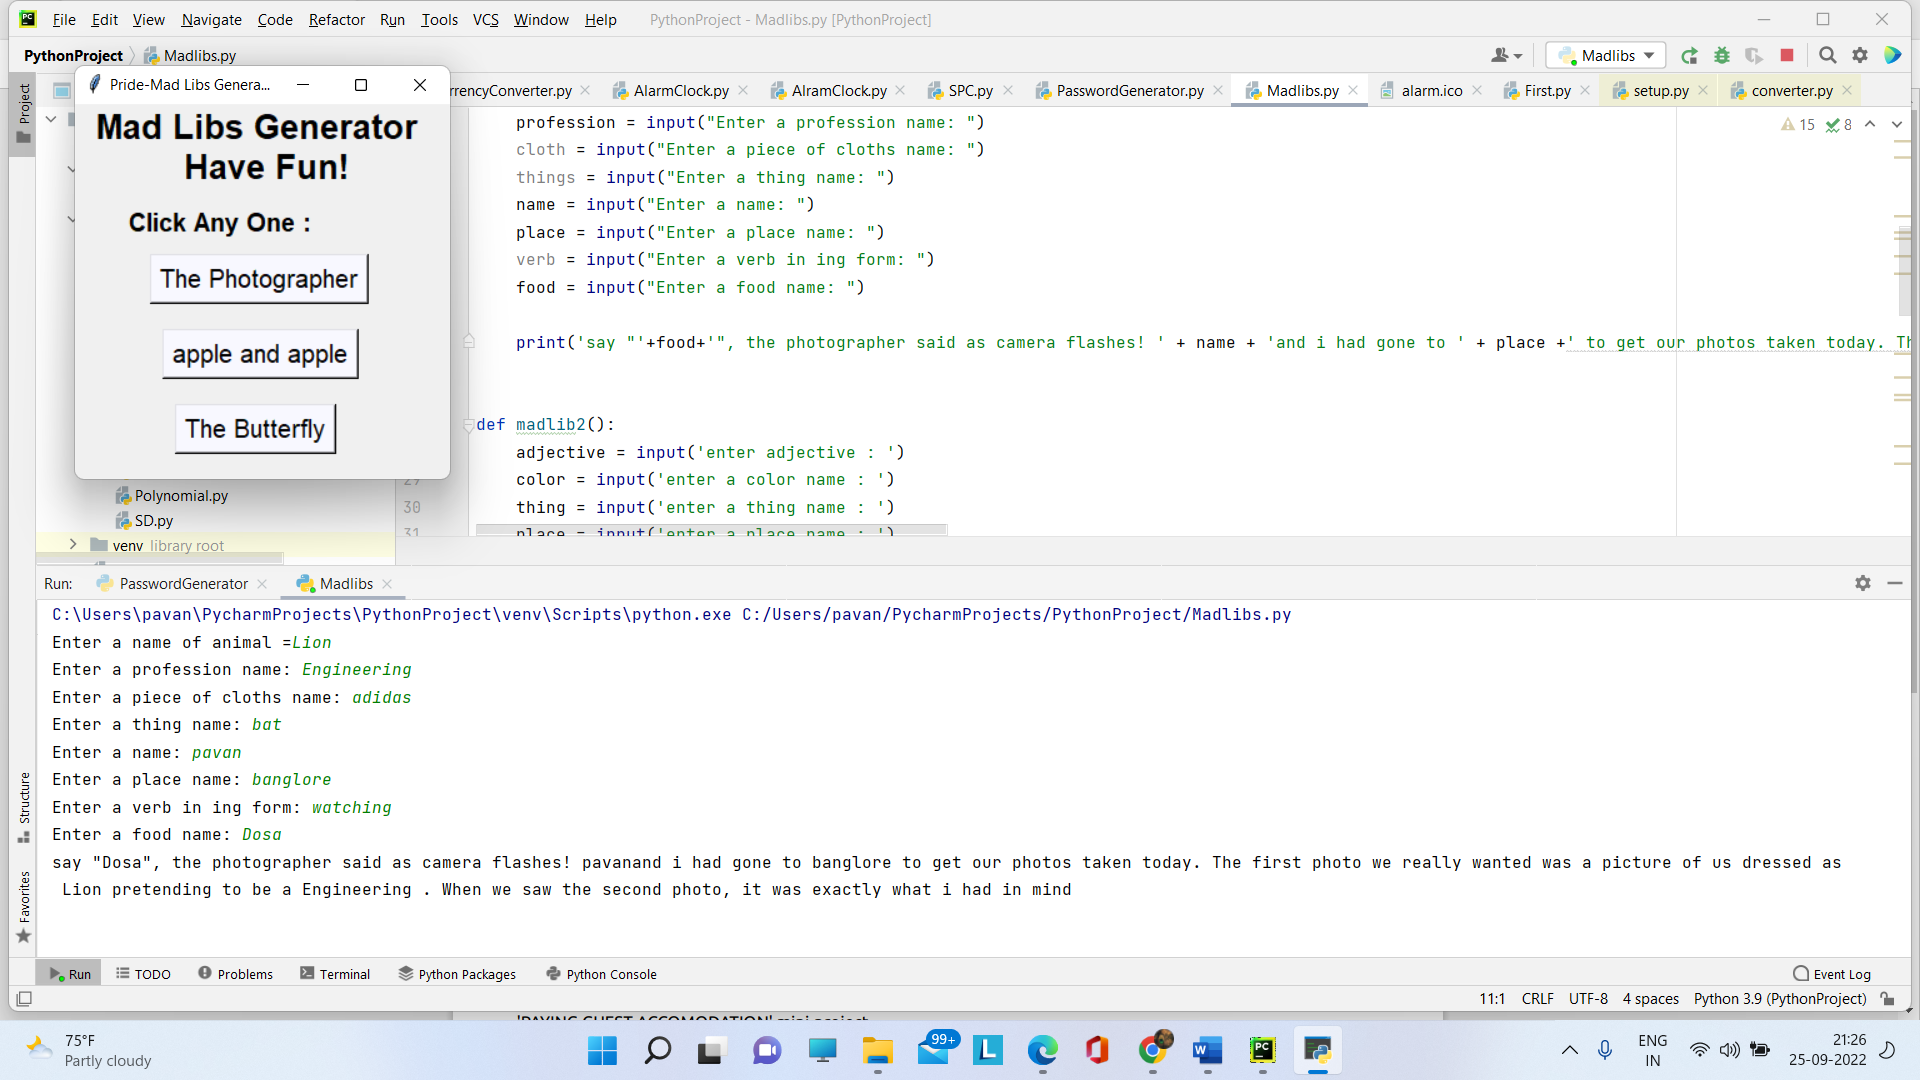
Task: Go to previous highlighted error arrow
Action: 1870,125
